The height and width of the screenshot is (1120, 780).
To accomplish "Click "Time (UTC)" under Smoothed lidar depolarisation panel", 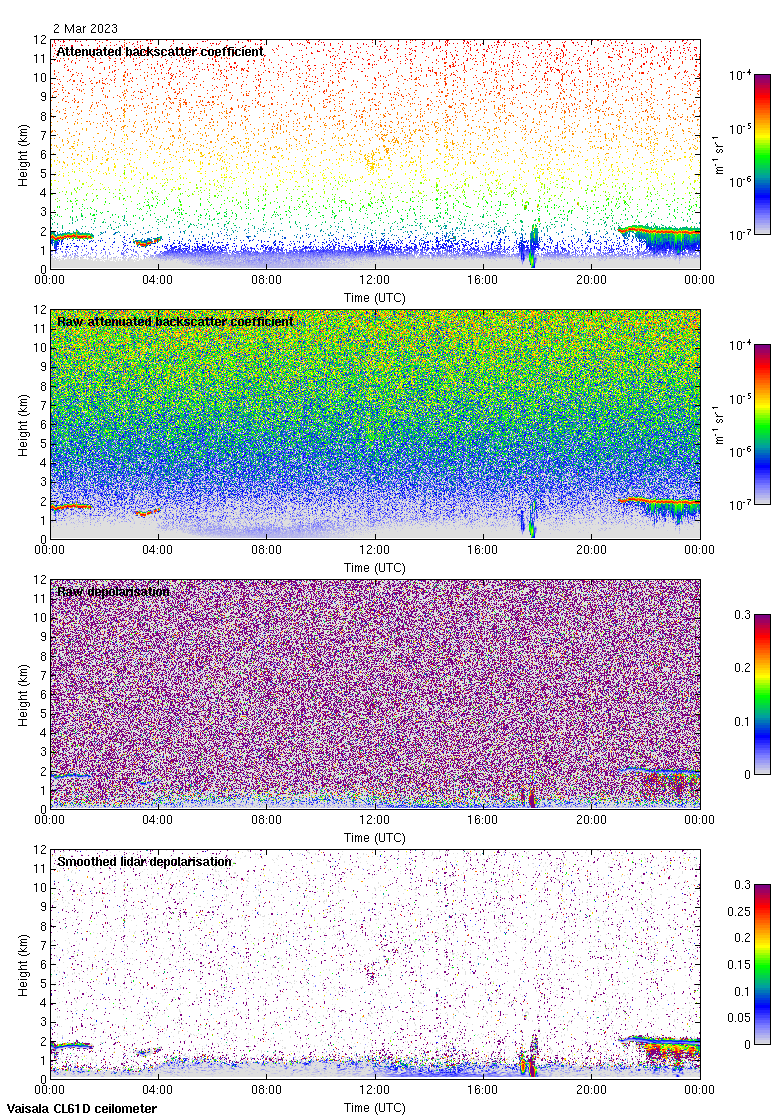I will (x=374, y=1108).
